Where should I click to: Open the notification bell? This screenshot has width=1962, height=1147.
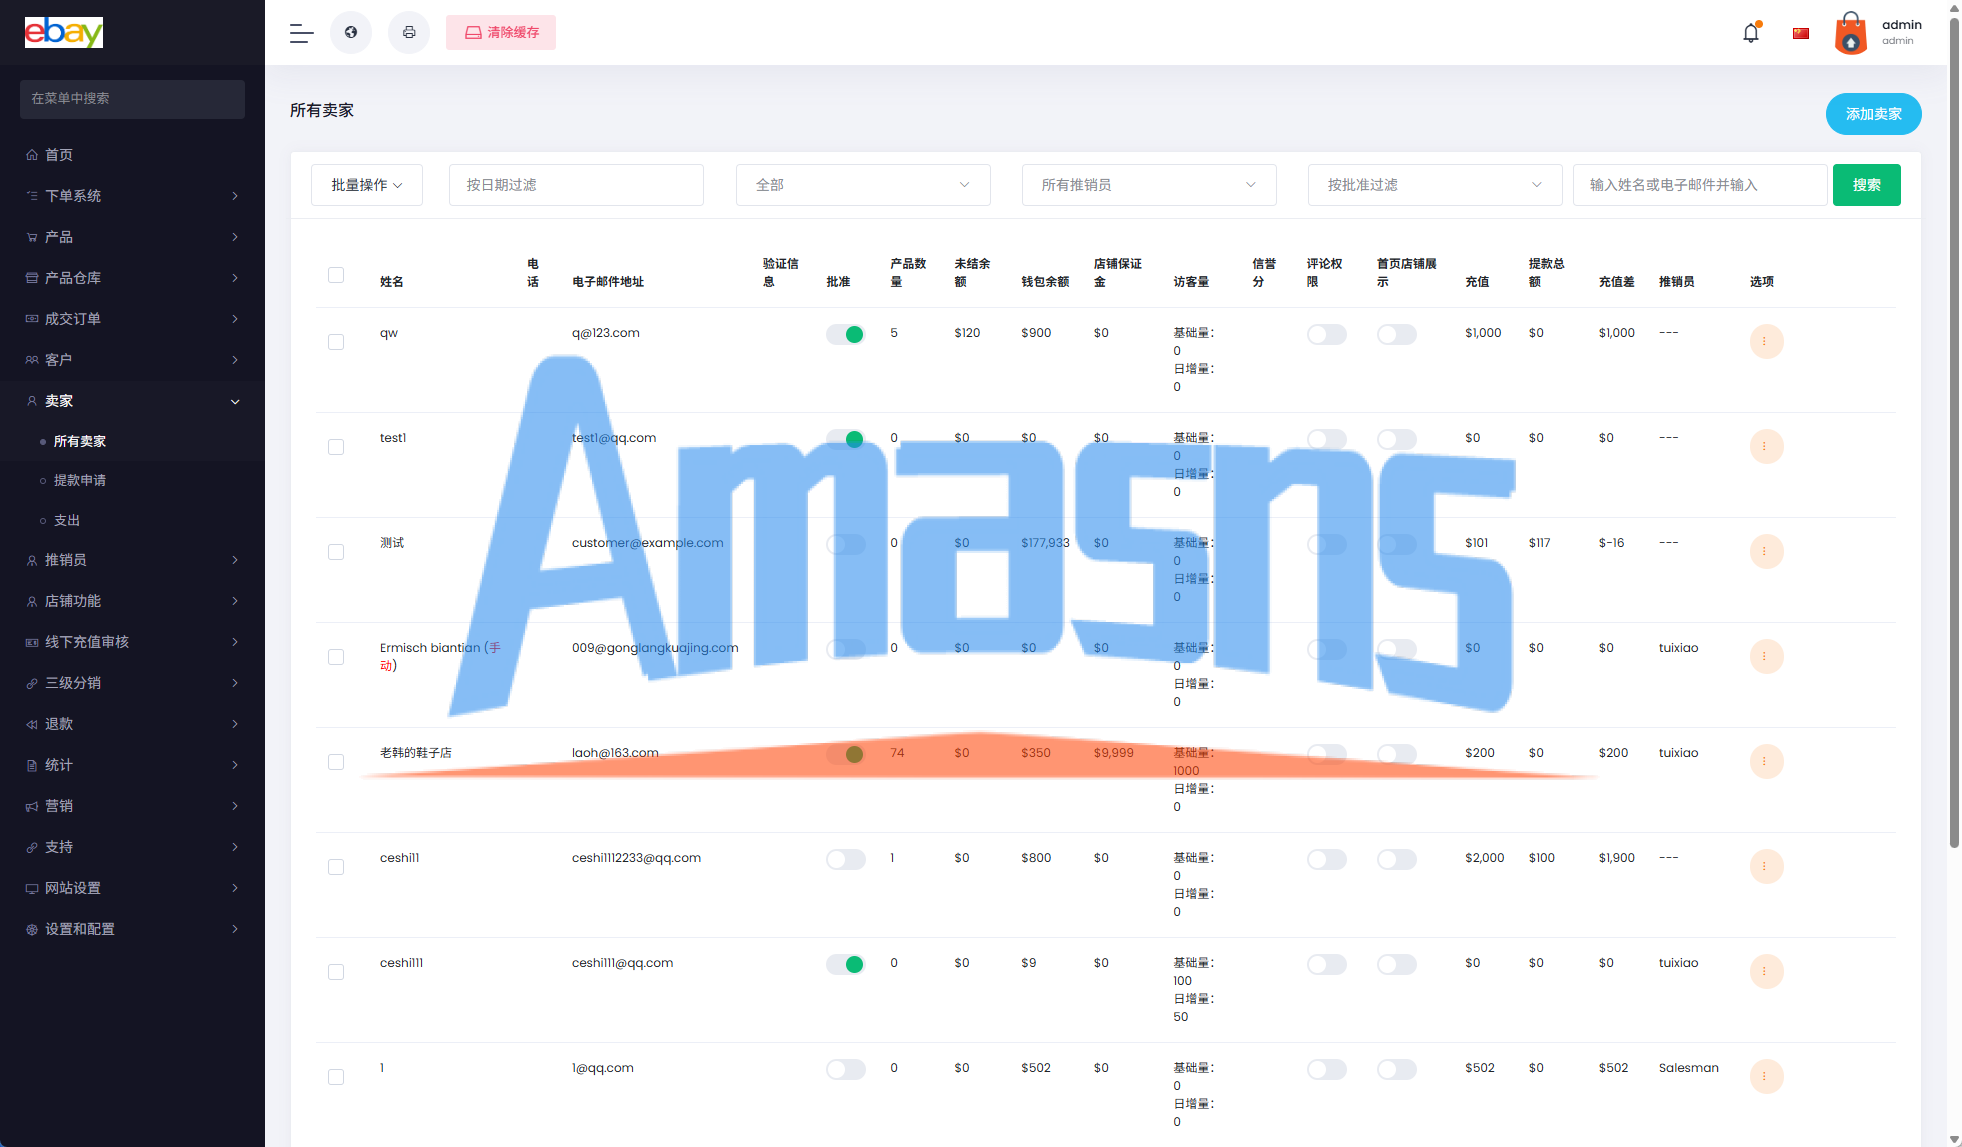pyautogui.click(x=1750, y=33)
